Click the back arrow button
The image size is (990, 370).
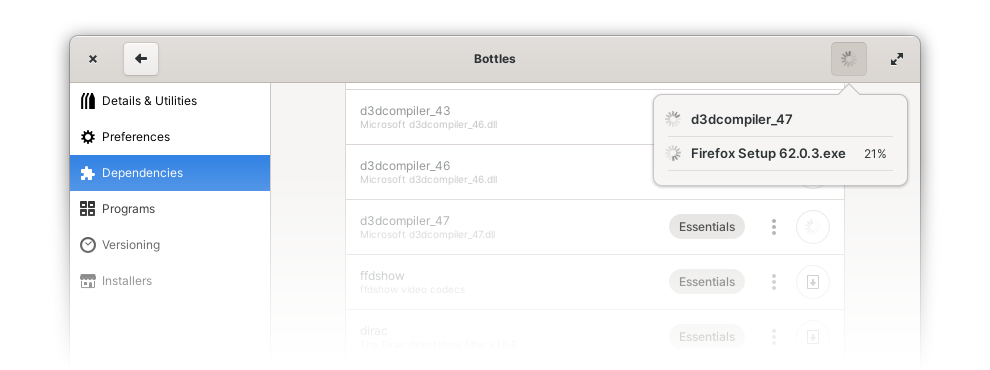point(141,59)
